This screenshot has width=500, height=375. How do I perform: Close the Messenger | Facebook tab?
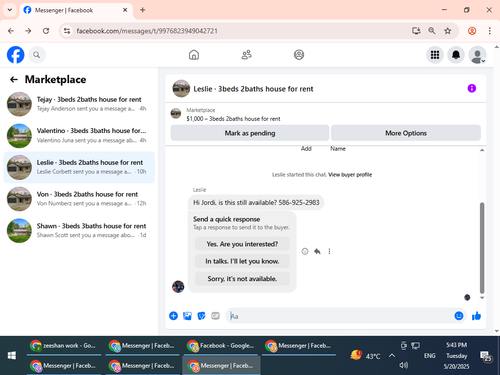[125, 10]
